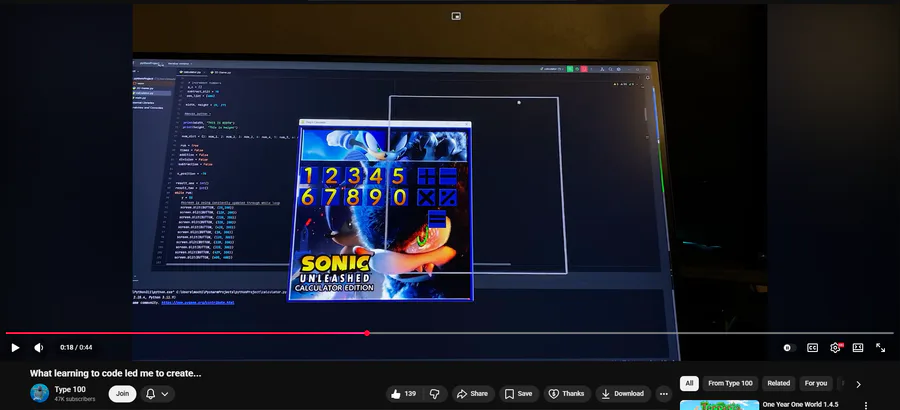Click the calculator's plus button in the video
The width and height of the screenshot is (900, 410).
point(426,176)
